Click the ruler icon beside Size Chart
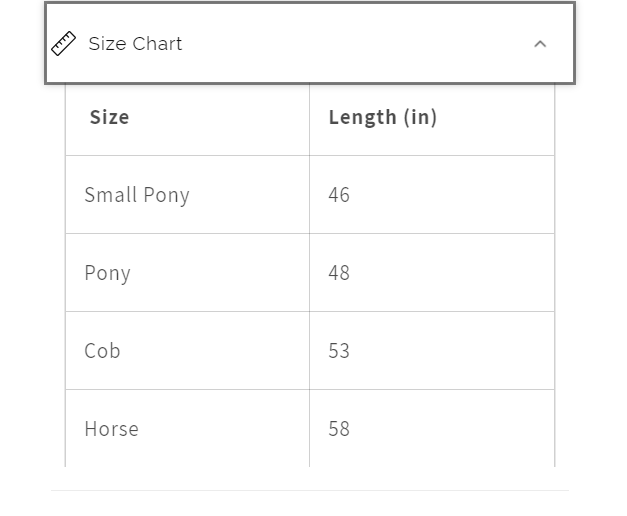Screen dimensions: 627x516 [64, 44]
